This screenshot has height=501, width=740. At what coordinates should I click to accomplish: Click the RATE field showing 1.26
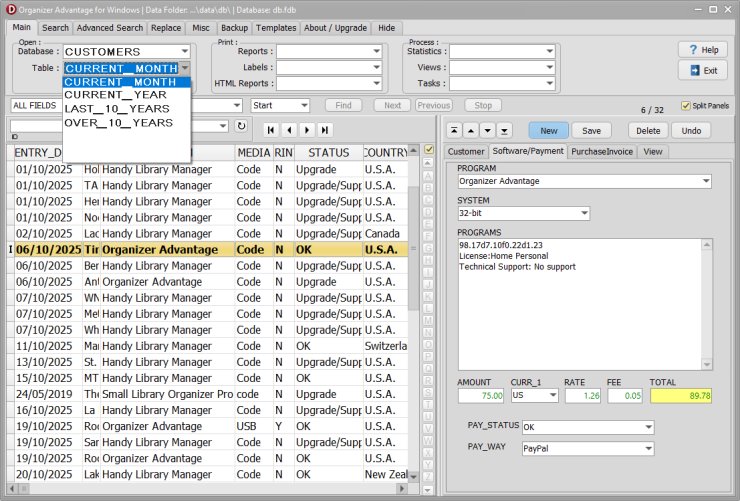point(583,395)
